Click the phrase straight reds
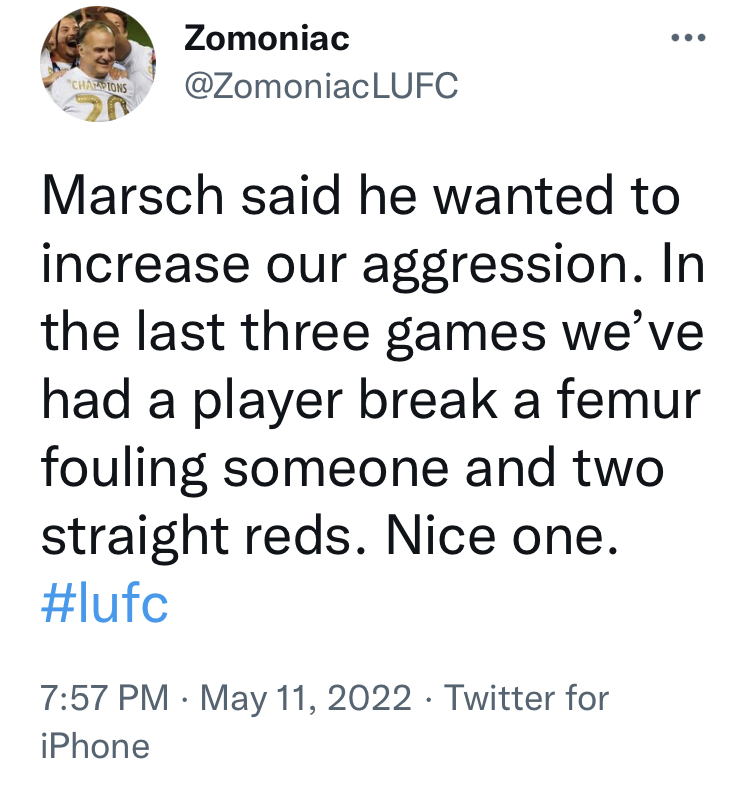This screenshot has width=750, height=799. (203, 537)
